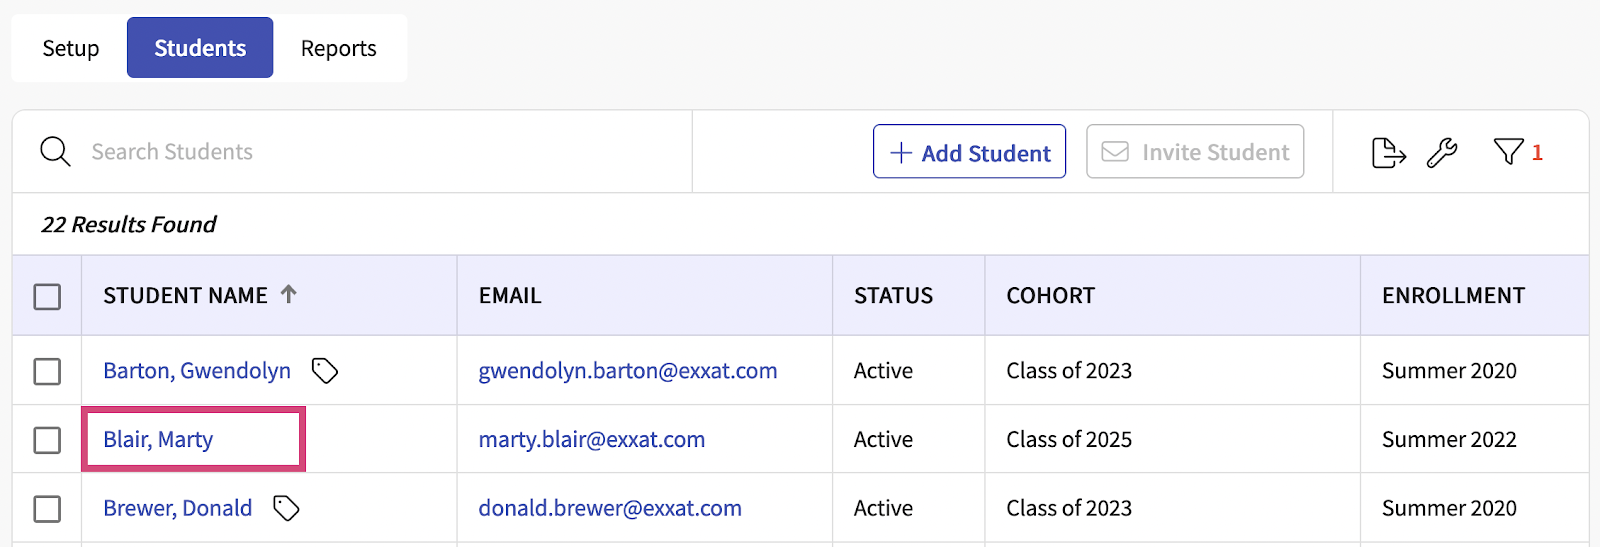Switch to the Setup tab
1600x547 pixels.
(70, 48)
